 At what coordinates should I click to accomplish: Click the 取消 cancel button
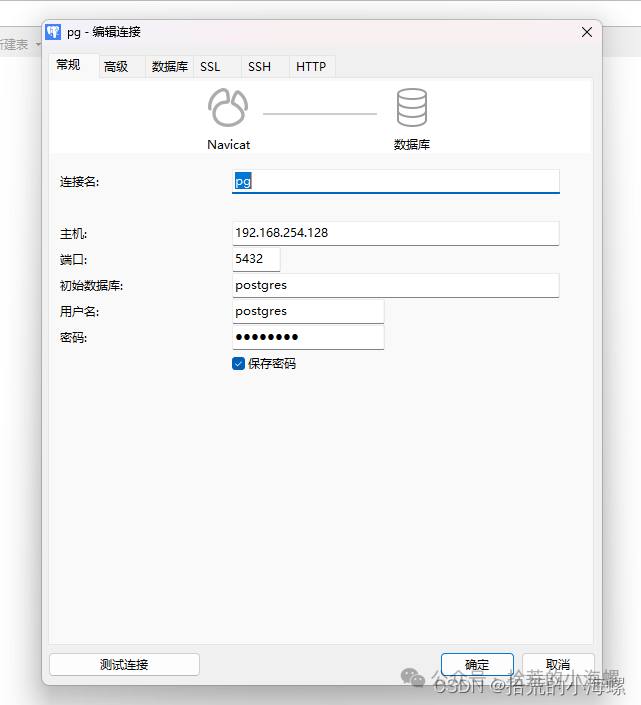558,665
